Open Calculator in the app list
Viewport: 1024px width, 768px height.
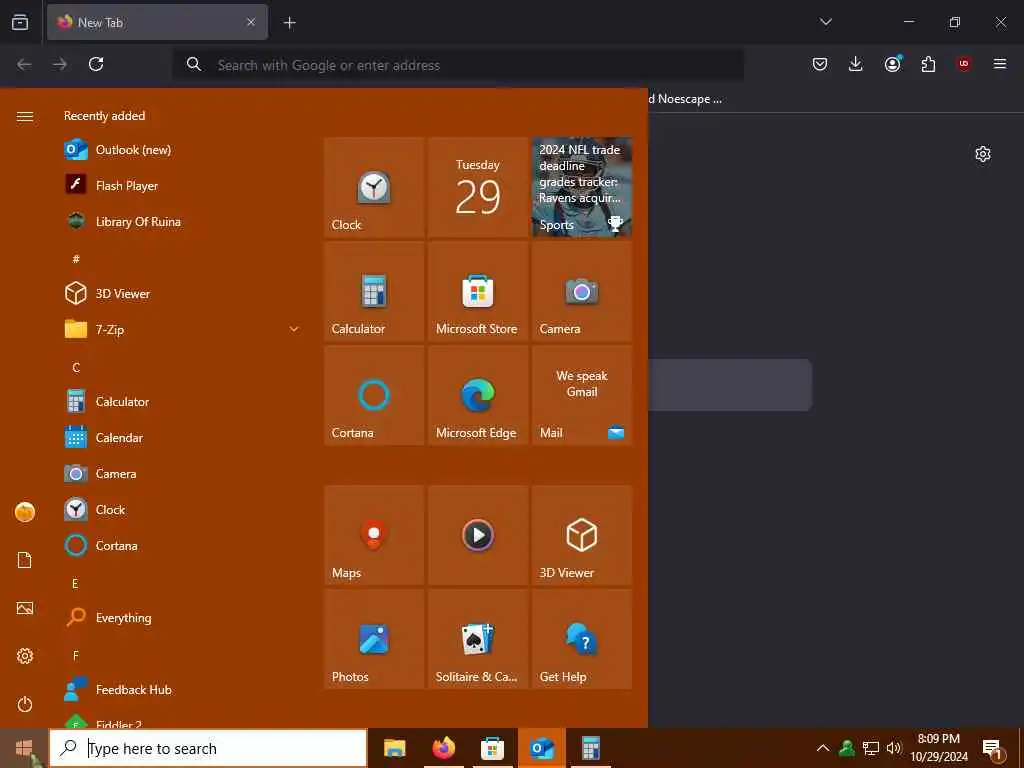(x=183, y=402)
